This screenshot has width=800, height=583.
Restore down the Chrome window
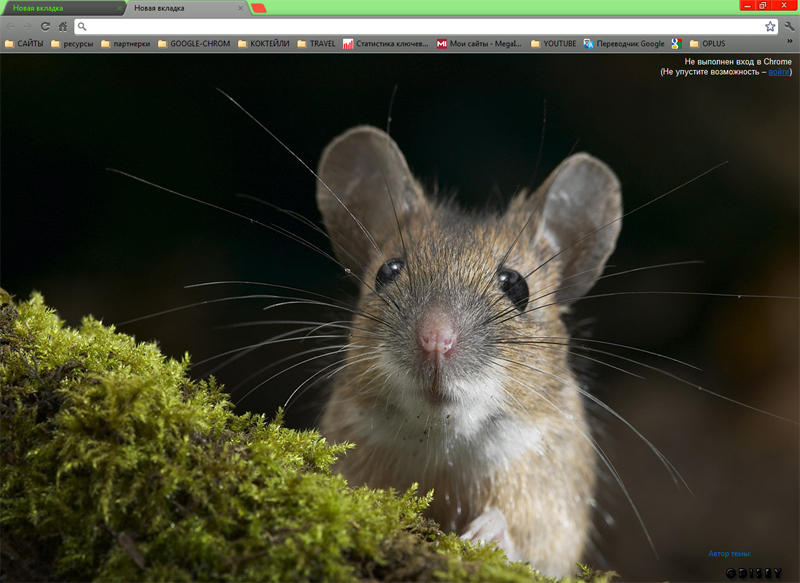click(x=763, y=5)
